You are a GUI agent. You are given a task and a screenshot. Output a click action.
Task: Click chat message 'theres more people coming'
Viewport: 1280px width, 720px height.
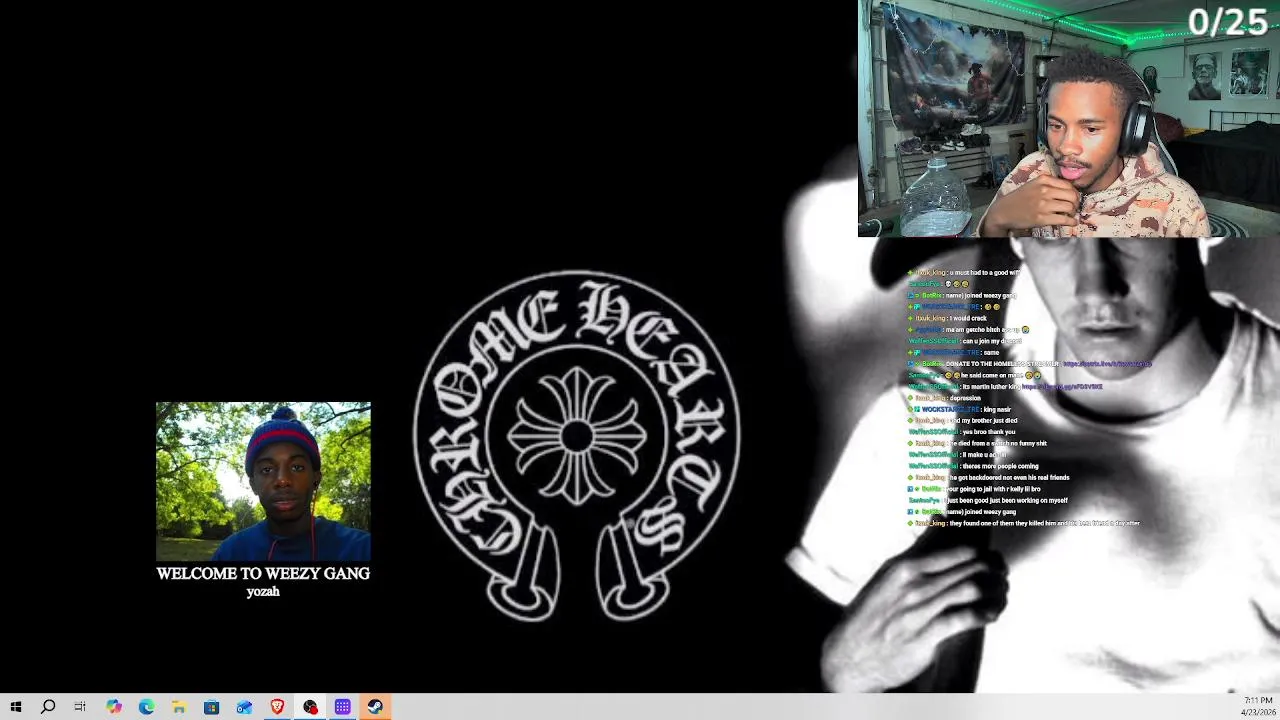coord(1000,466)
